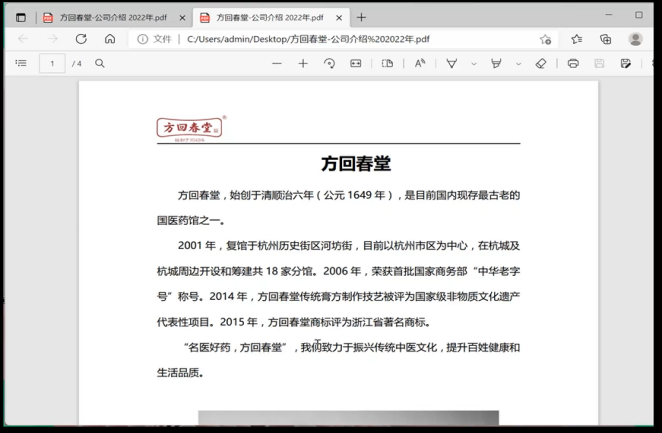Open the table of contents sidebar
The height and width of the screenshot is (433, 662).
coord(21,63)
